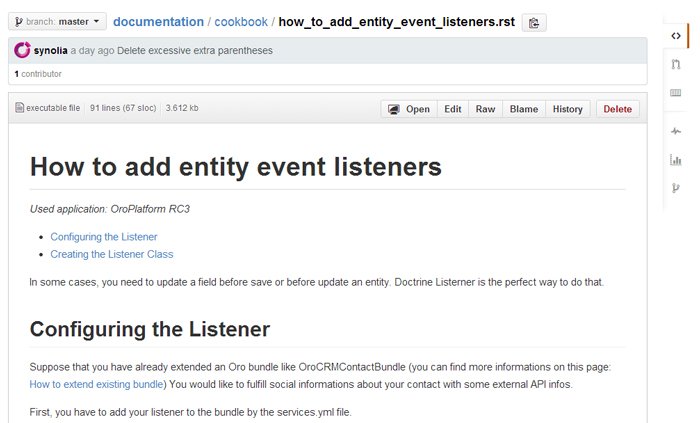Open the Wiki sidebar icon
The width and height of the screenshot is (700, 423).
click(676, 93)
